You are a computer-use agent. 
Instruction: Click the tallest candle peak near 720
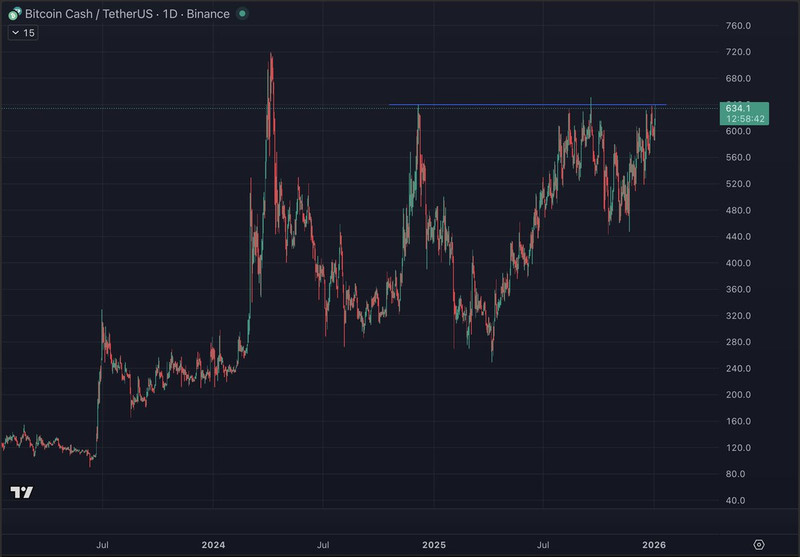[270, 55]
